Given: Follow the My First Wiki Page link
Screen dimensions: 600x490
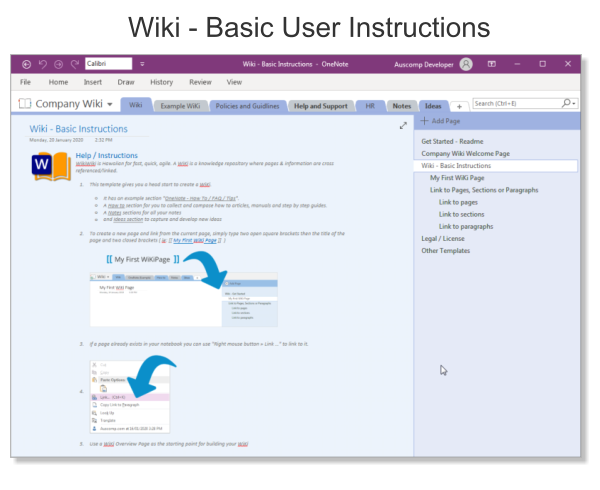Looking at the screenshot, I should [195, 241].
